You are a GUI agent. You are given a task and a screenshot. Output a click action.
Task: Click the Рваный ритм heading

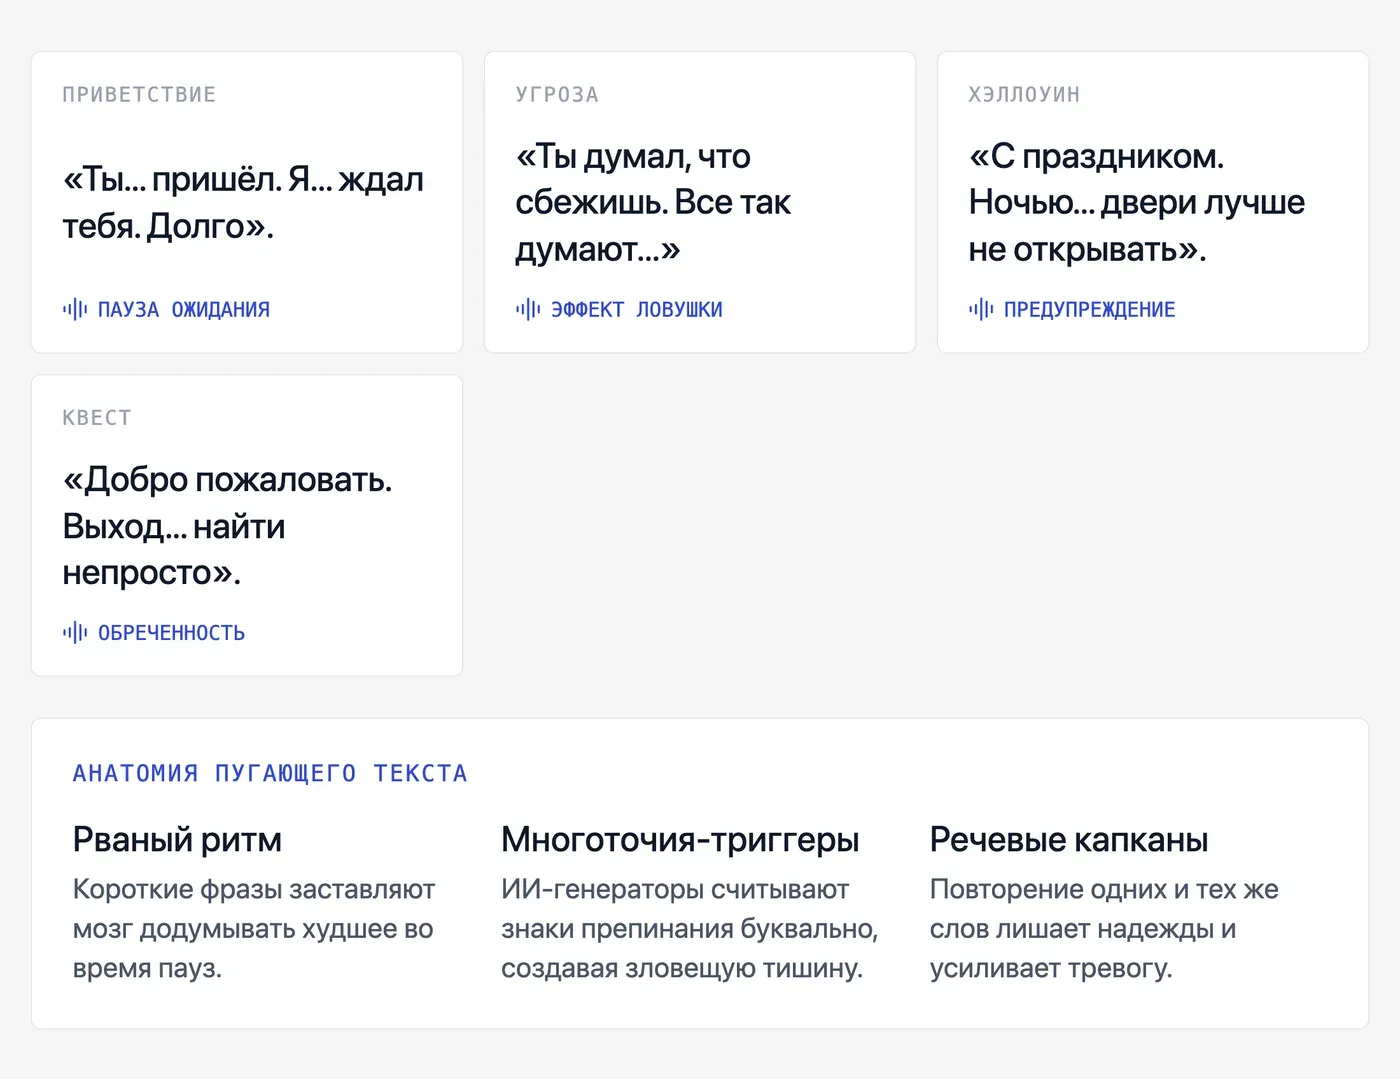tap(177, 840)
